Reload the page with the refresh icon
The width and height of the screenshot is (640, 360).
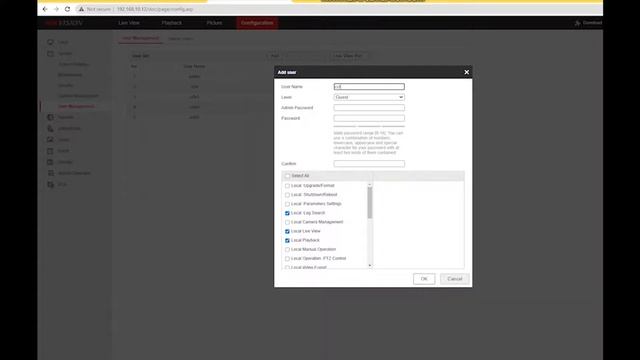[67, 9]
